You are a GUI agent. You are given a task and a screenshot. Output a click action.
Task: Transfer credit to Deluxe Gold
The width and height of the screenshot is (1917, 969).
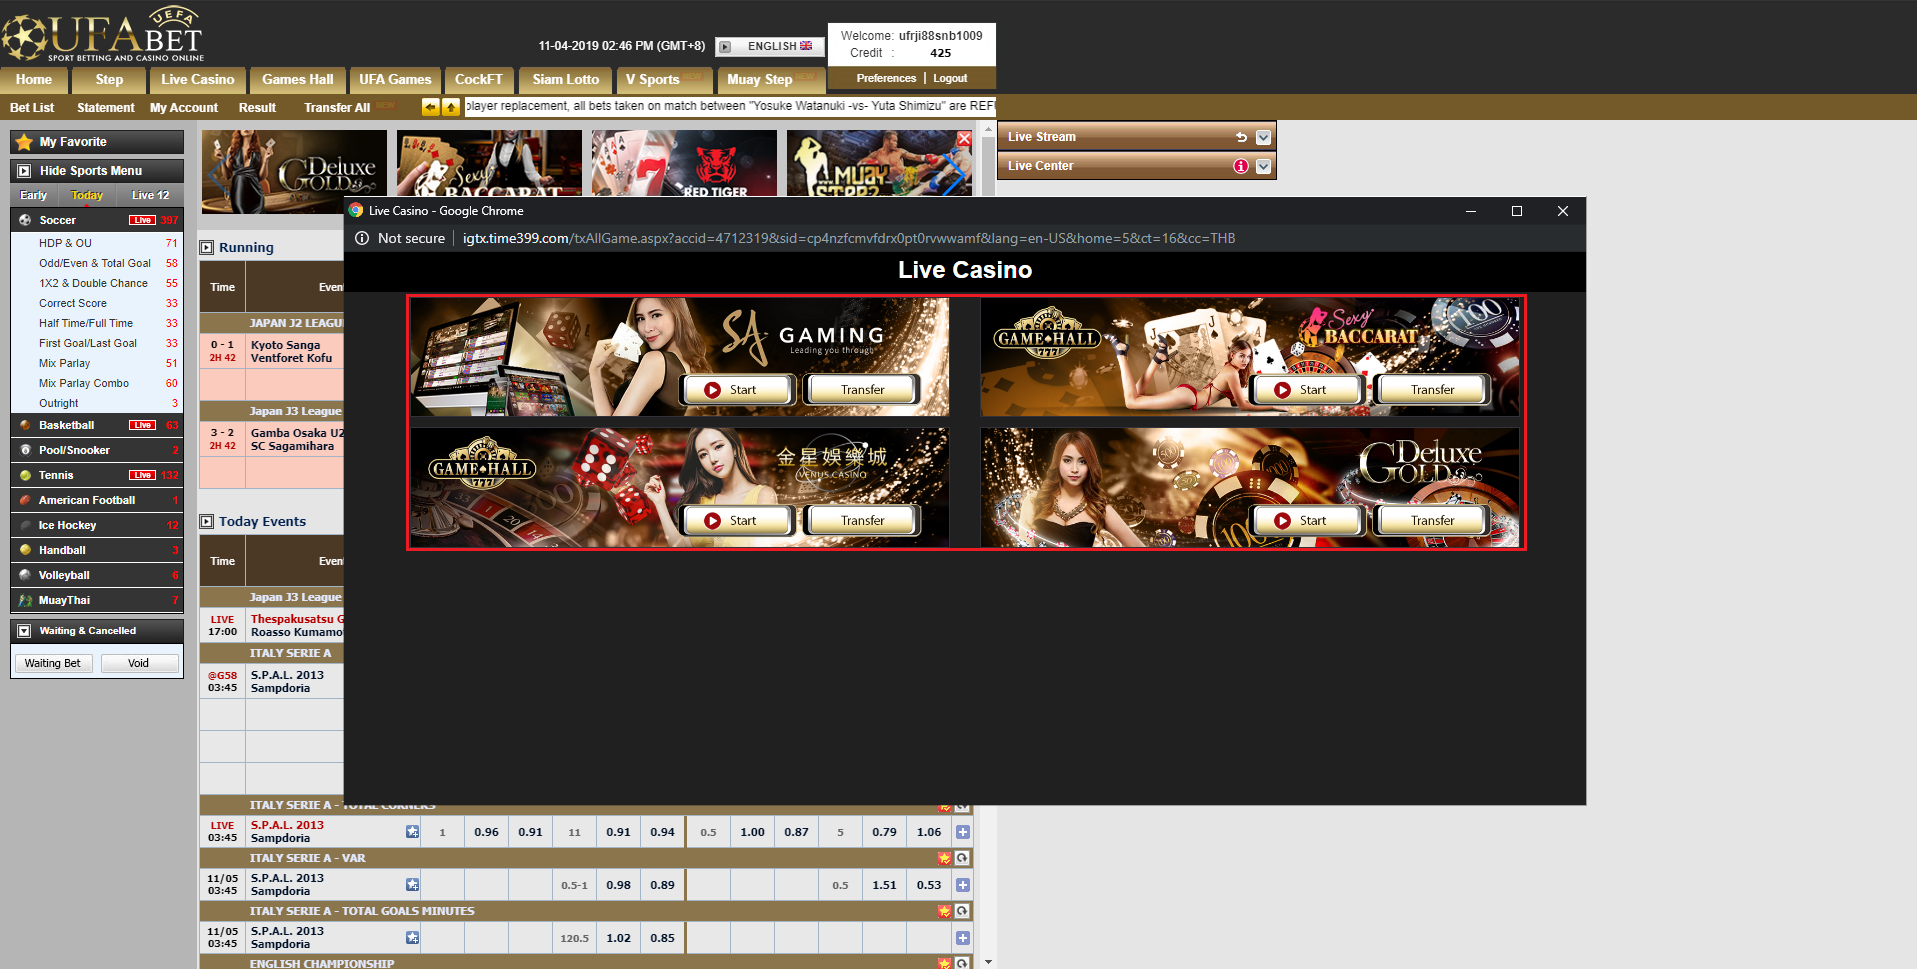tap(1432, 521)
